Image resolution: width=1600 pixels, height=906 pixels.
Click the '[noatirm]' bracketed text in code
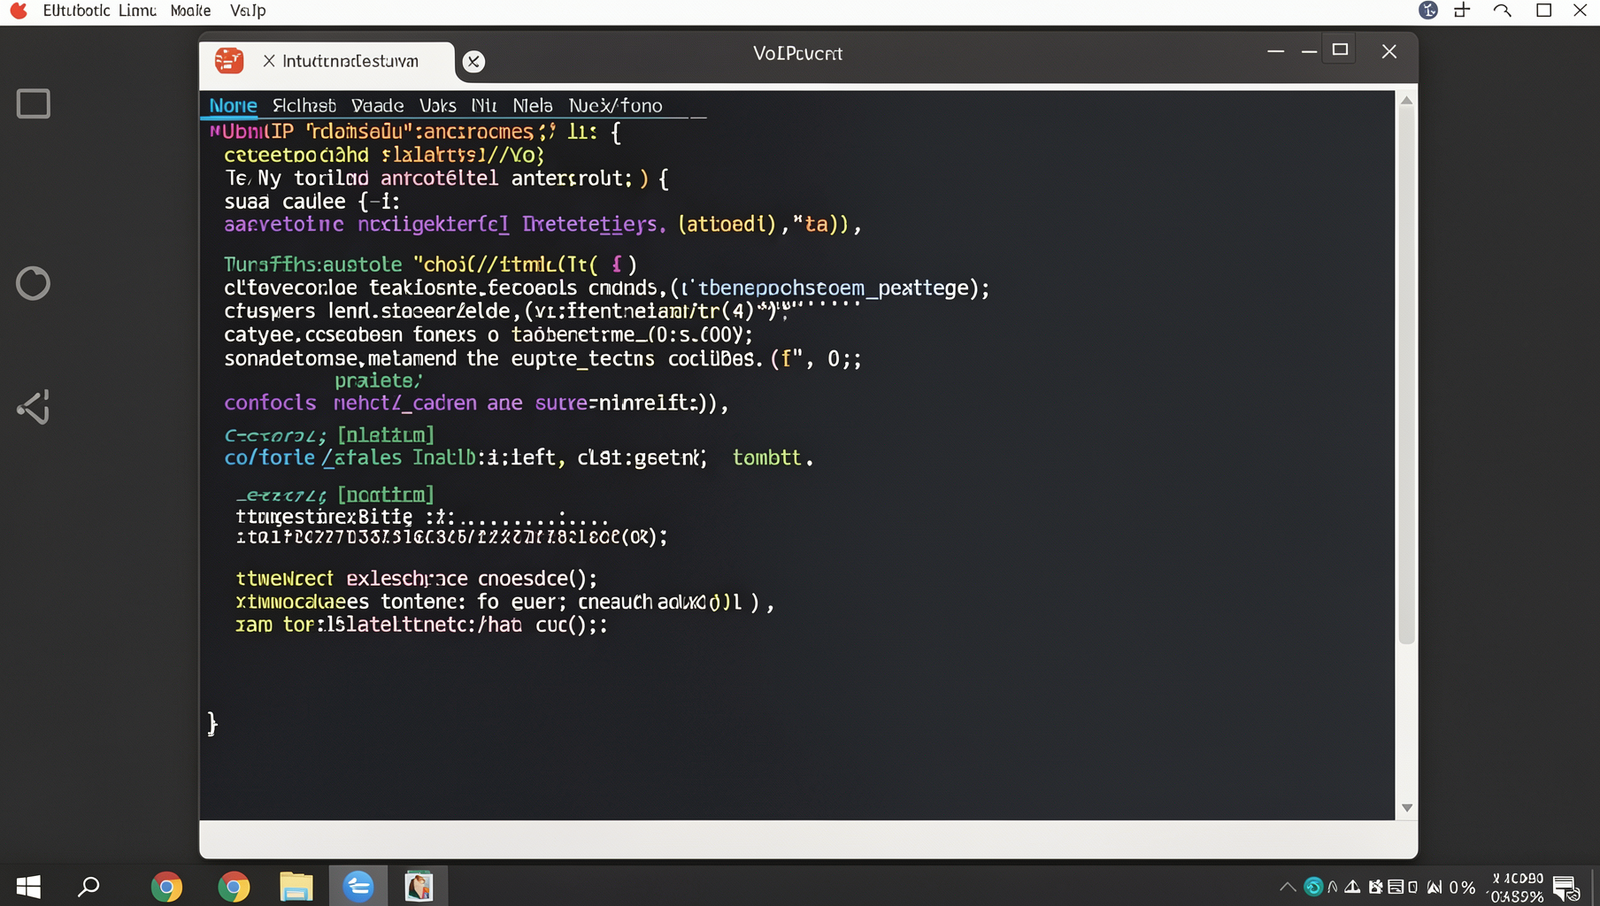click(x=386, y=495)
